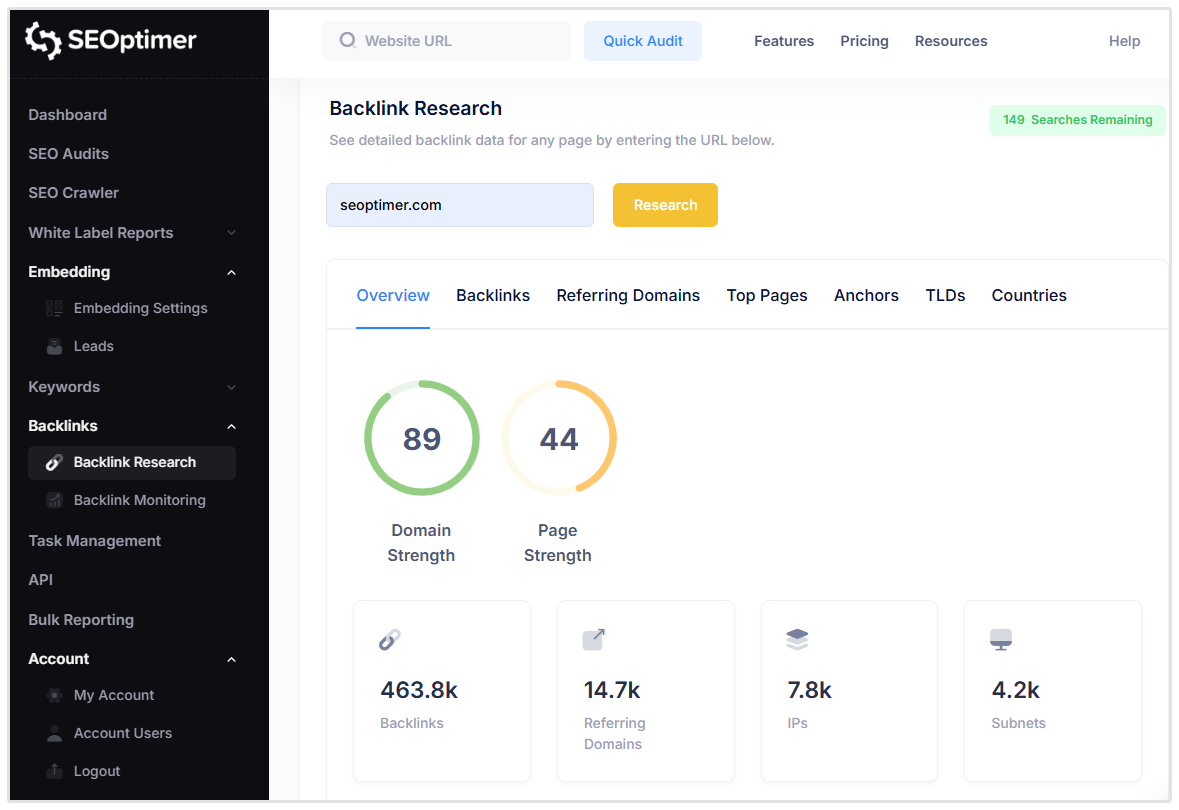This screenshot has height=810, width=1179.
Task: Click the Logout icon
Action: [x=54, y=771]
